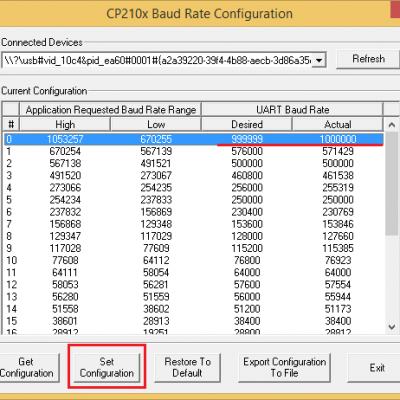400x400 pixels.
Task: Open the Connected Devices dropdown arrow
Action: point(319,60)
